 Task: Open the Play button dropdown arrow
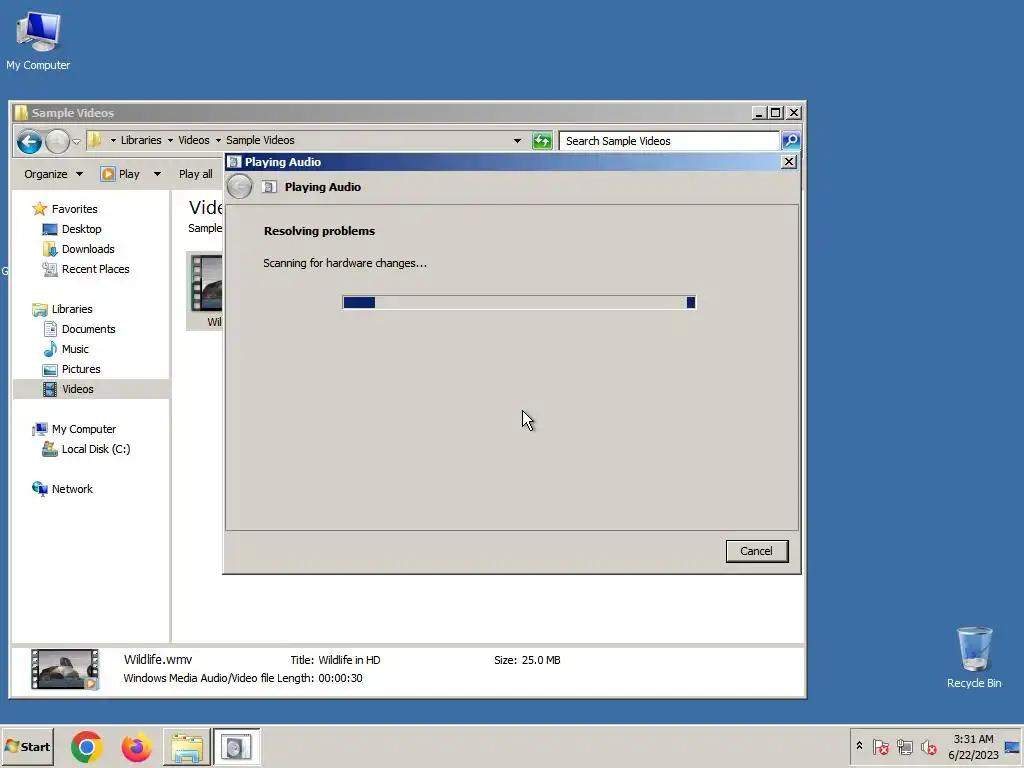[157, 174]
